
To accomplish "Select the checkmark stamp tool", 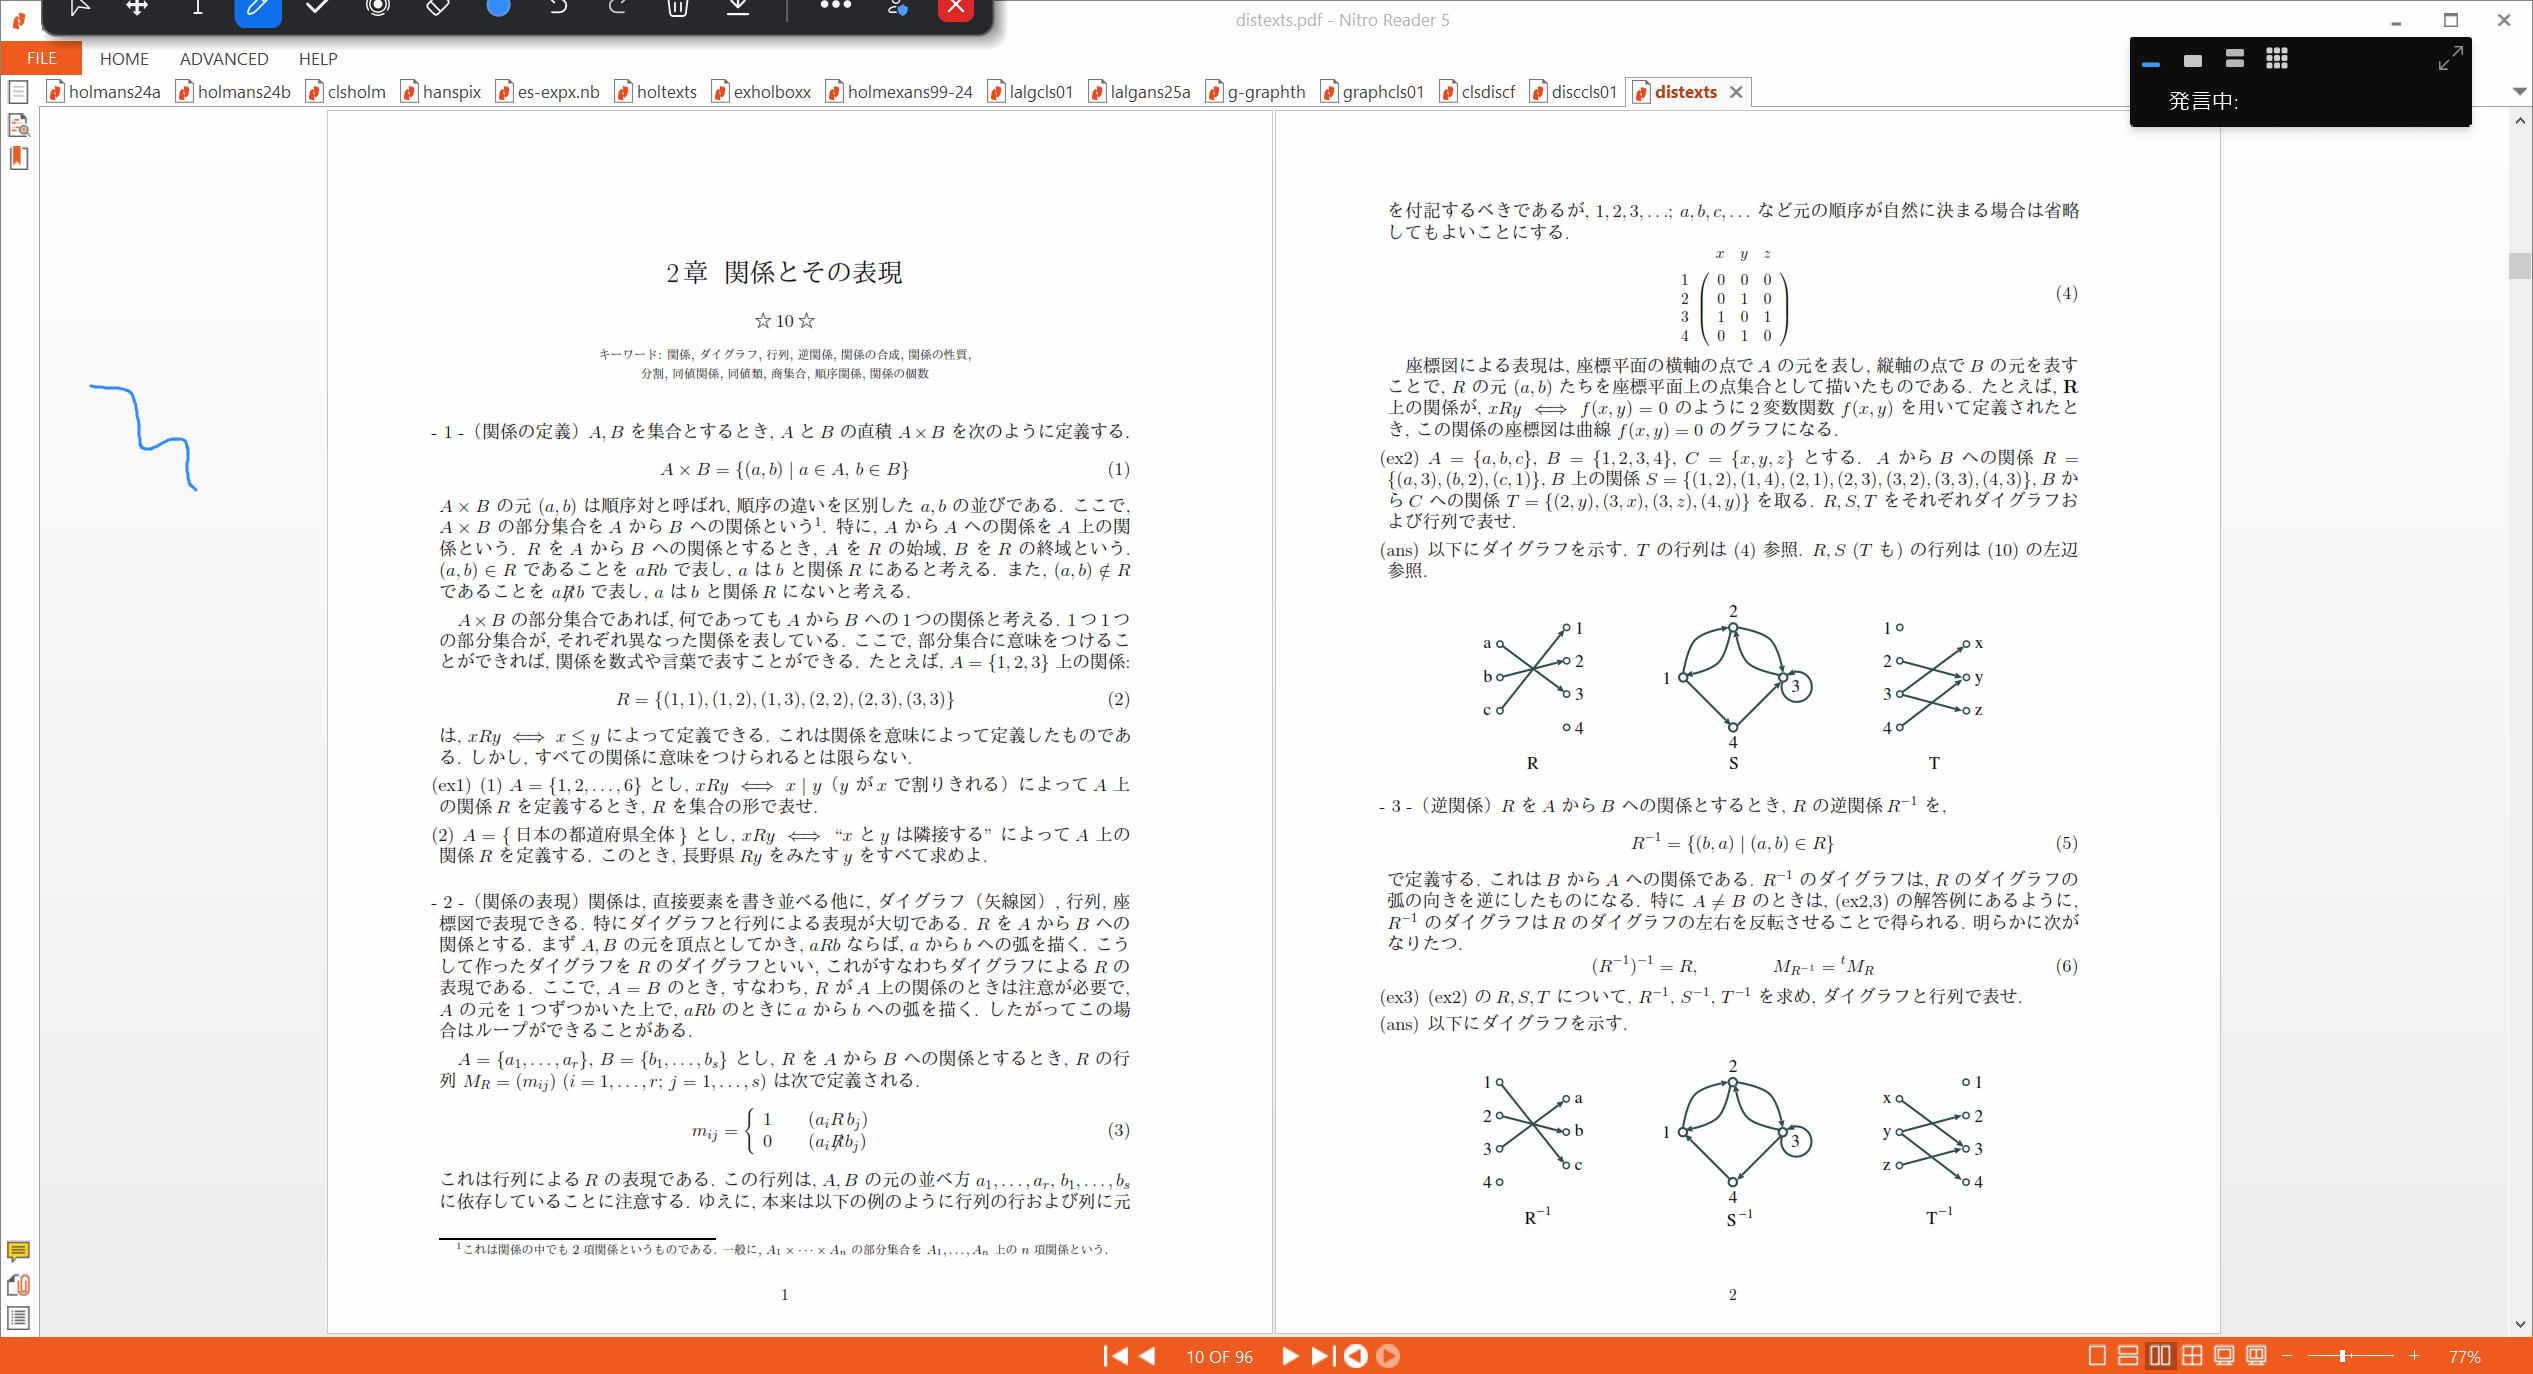I will click(x=317, y=8).
